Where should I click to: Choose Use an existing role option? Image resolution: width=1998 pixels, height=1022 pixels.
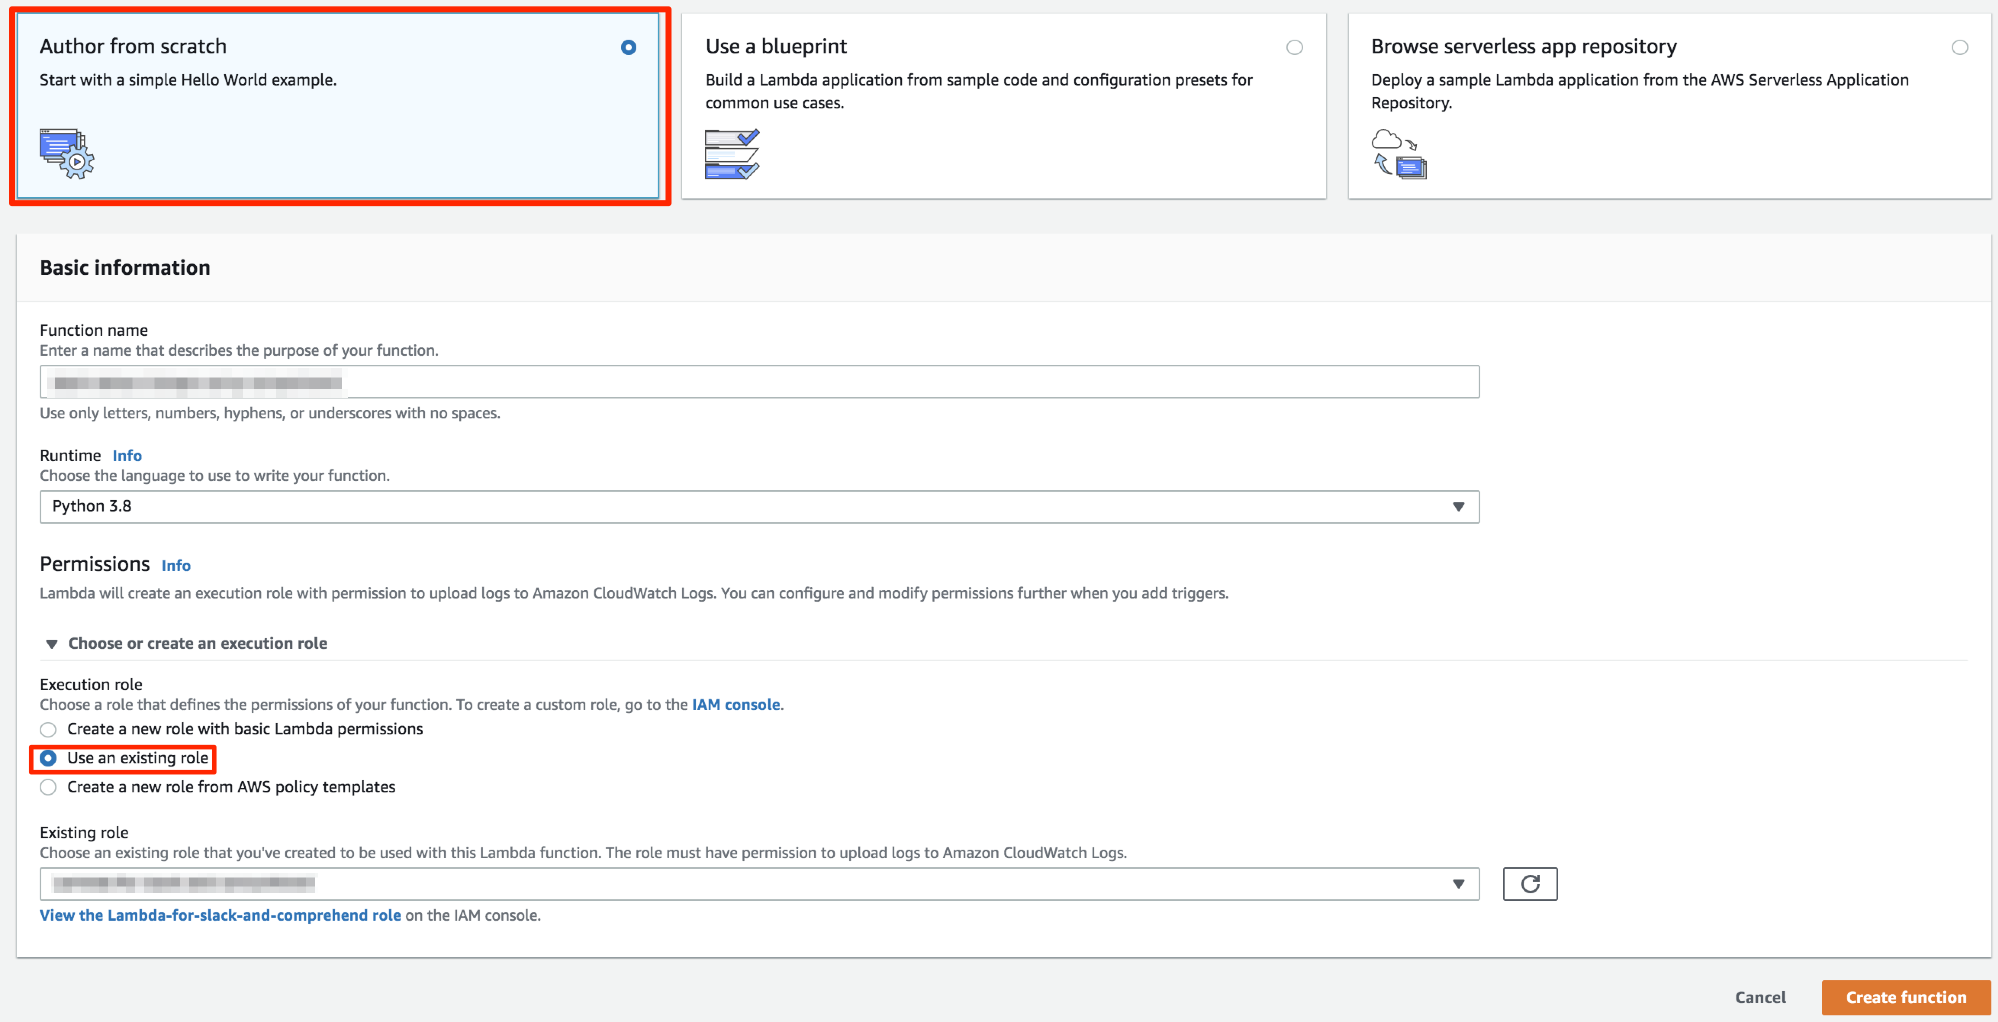[48, 758]
